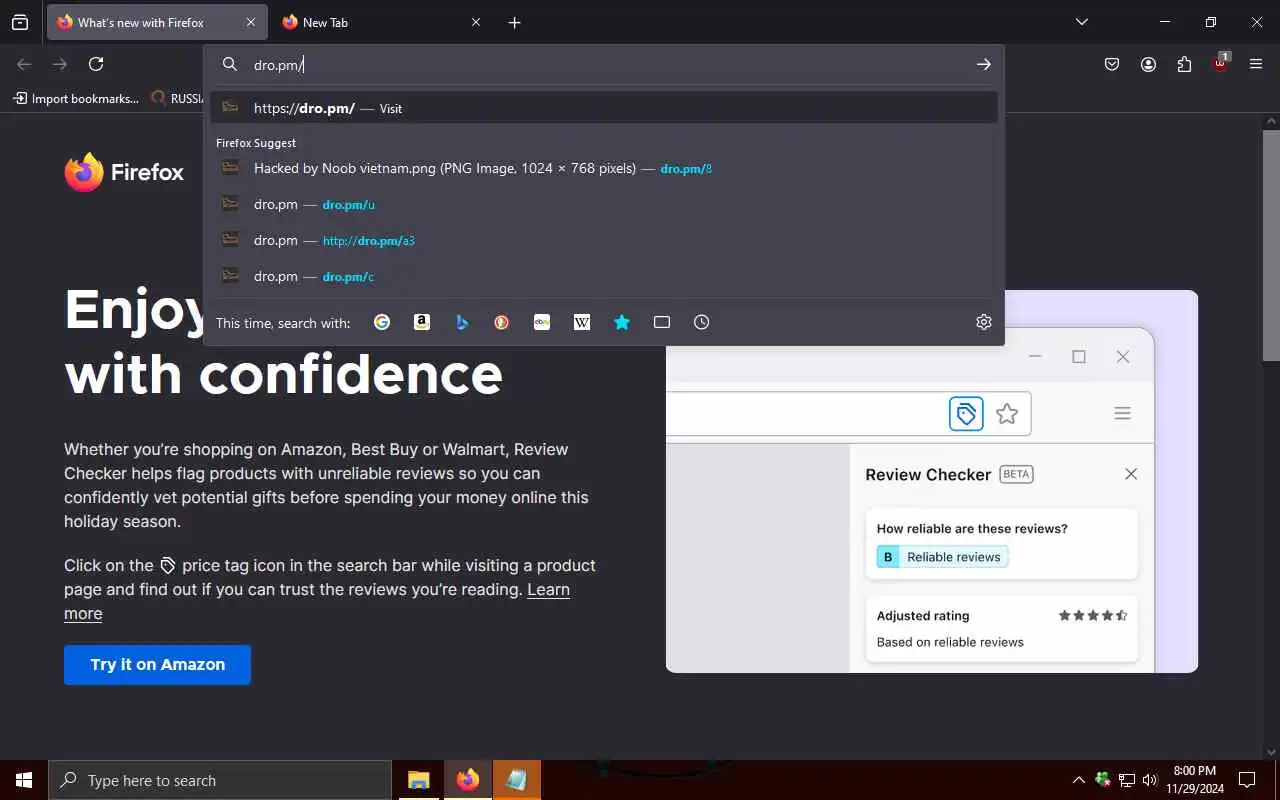Open network icon in system tray
Image resolution: width=1280 pixels, height=800 pixels.
point(1127,780)
